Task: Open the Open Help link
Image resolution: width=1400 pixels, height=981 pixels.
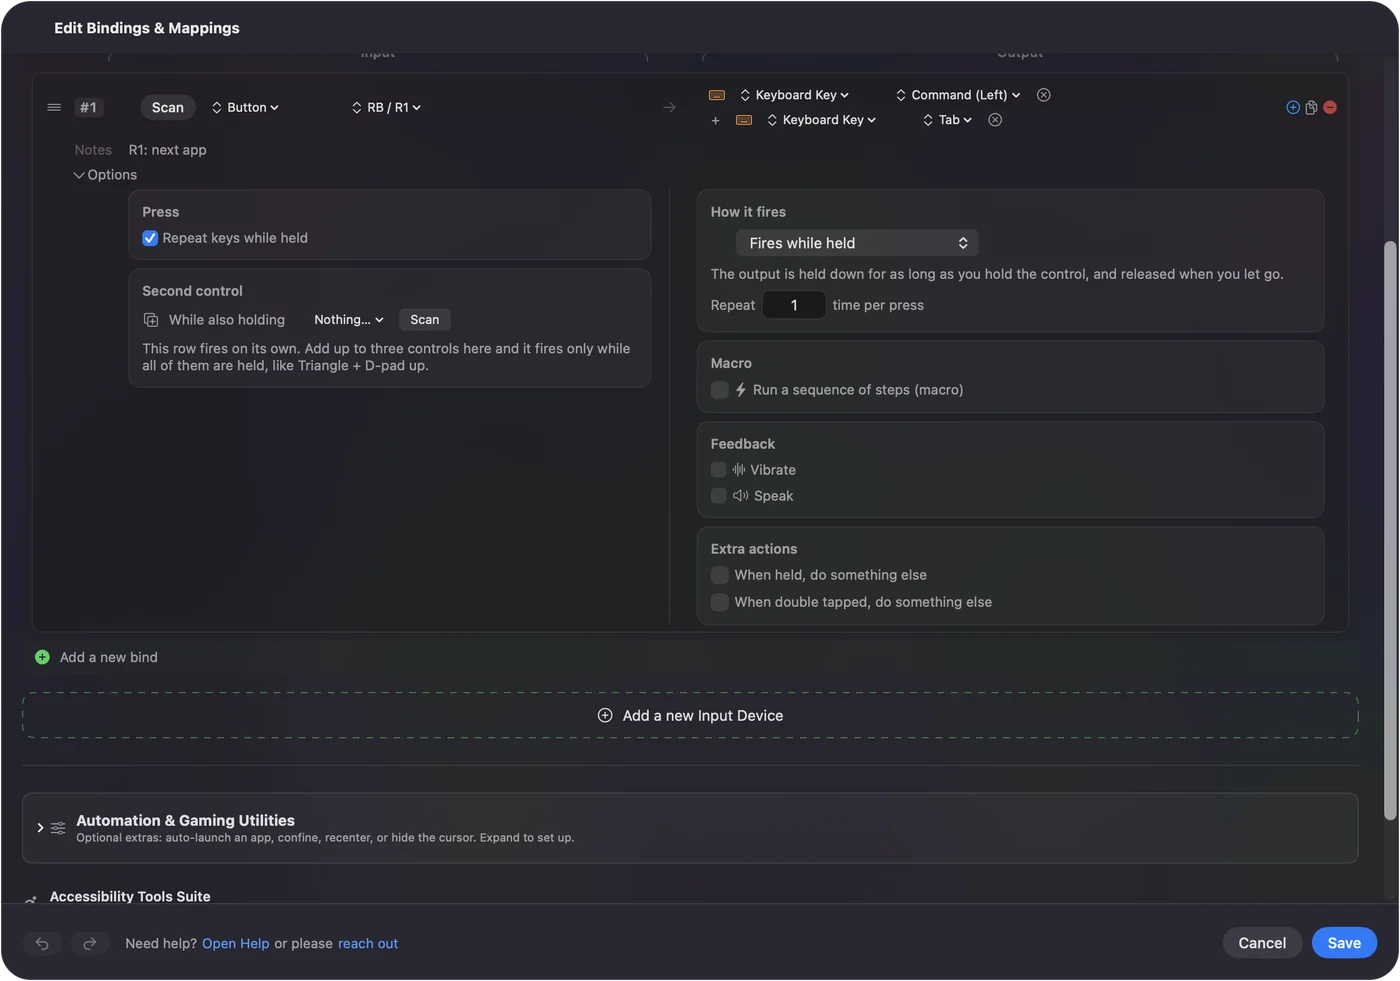Action: (x=236, y=944)
